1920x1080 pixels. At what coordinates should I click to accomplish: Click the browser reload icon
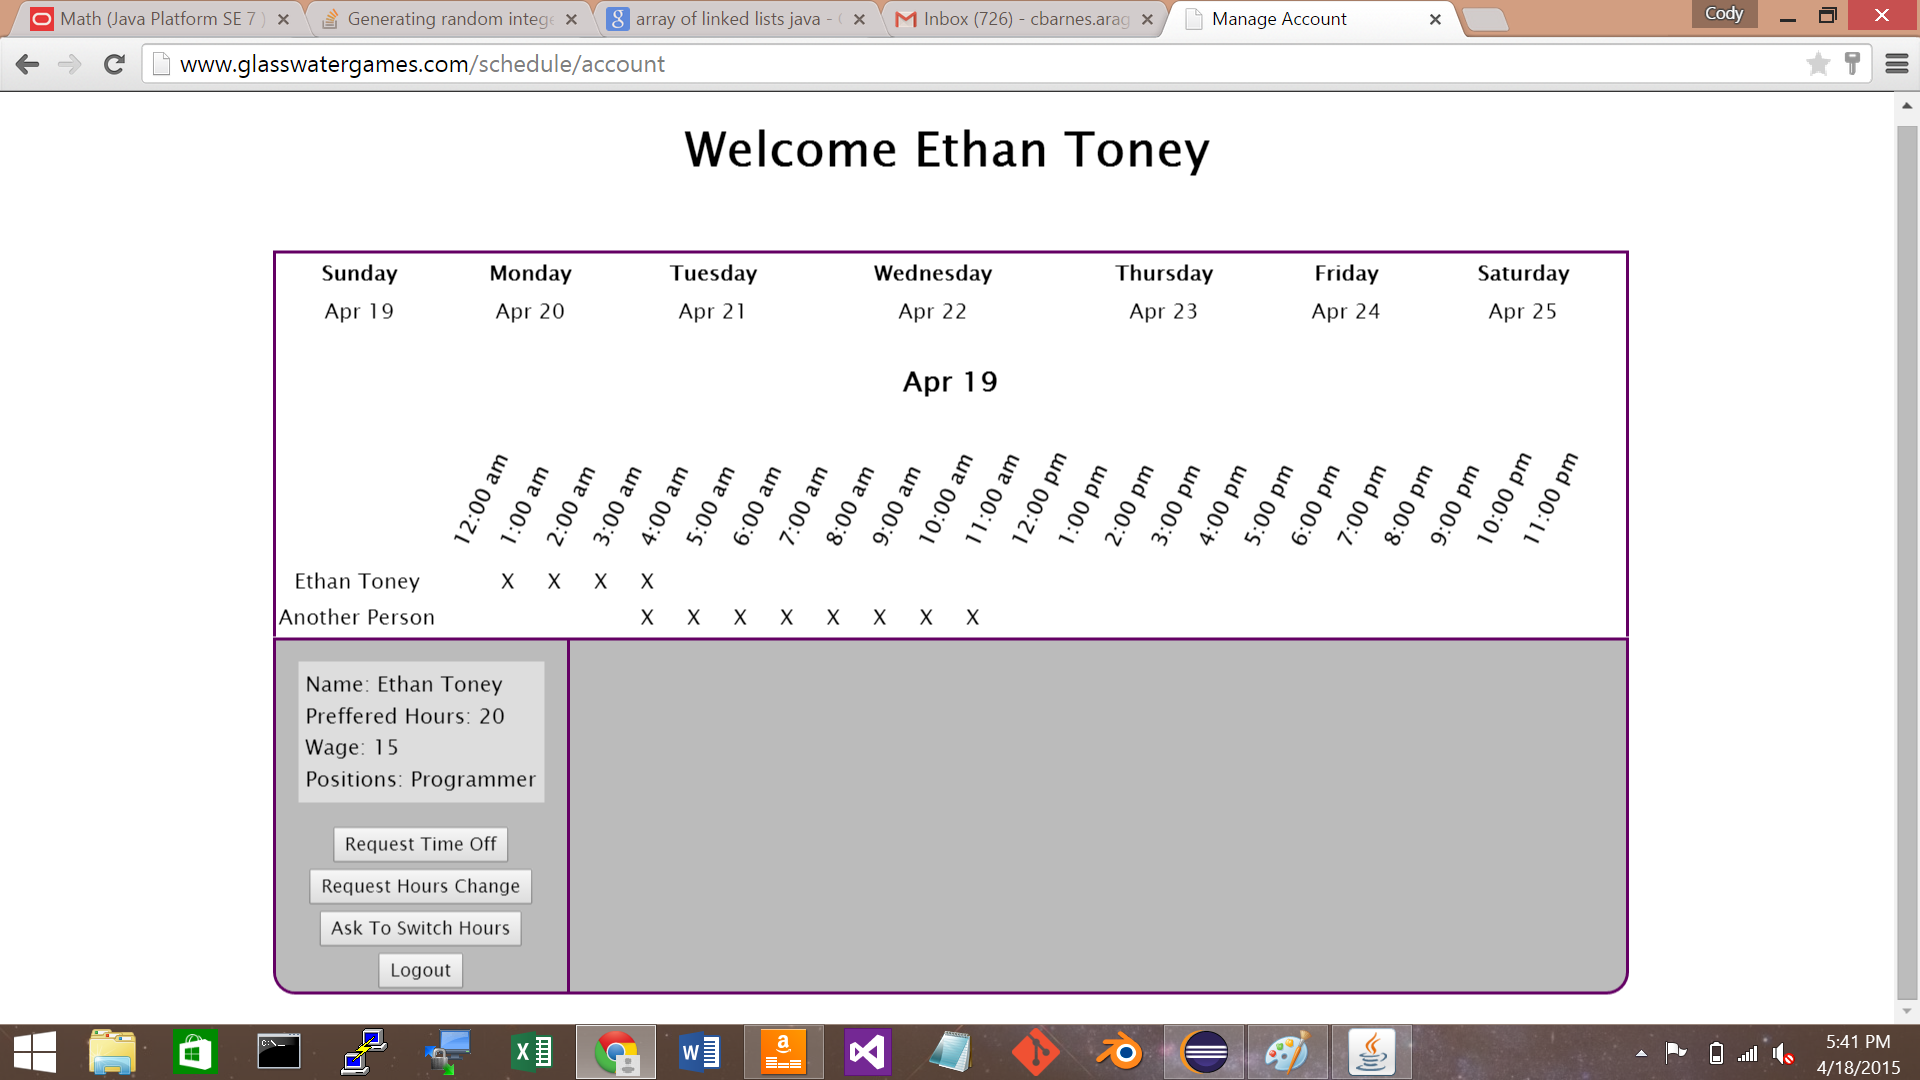pos(114,65)
